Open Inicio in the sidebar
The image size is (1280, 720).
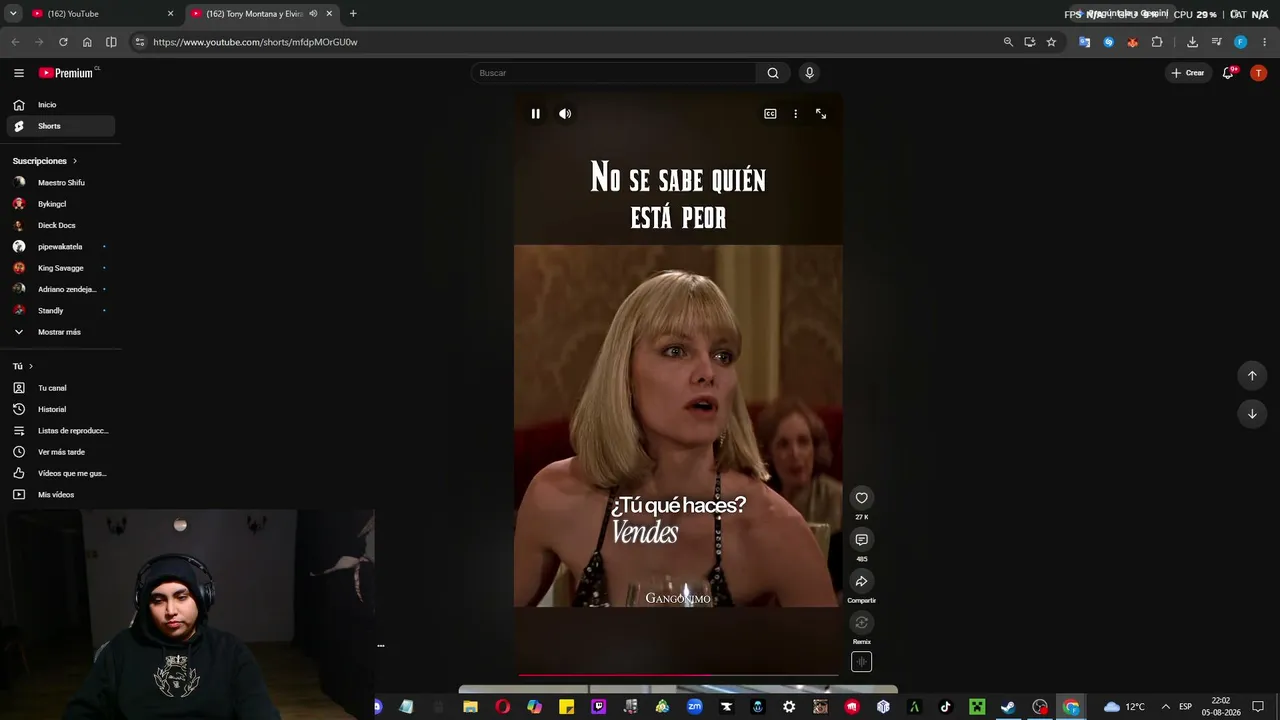tap(61, 105)
